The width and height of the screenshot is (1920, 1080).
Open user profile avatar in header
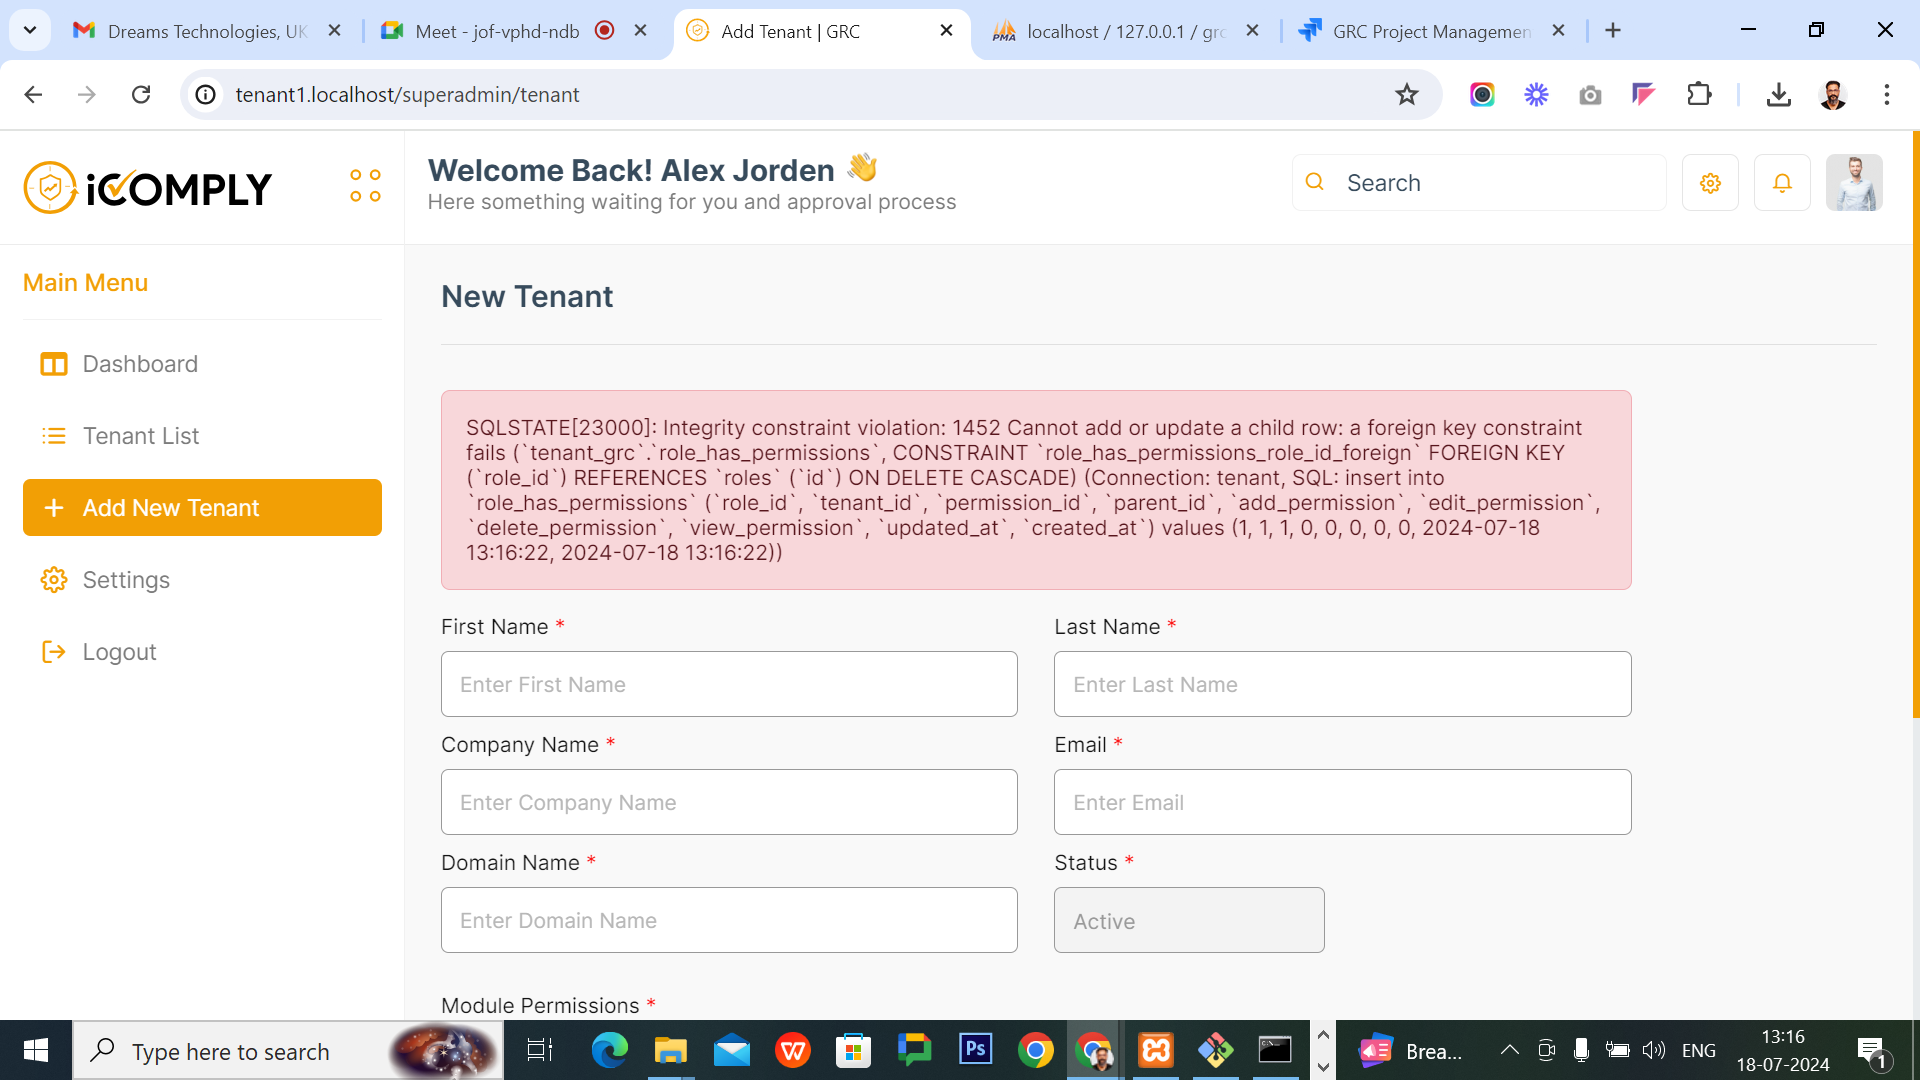click(x=1854, y=183)
